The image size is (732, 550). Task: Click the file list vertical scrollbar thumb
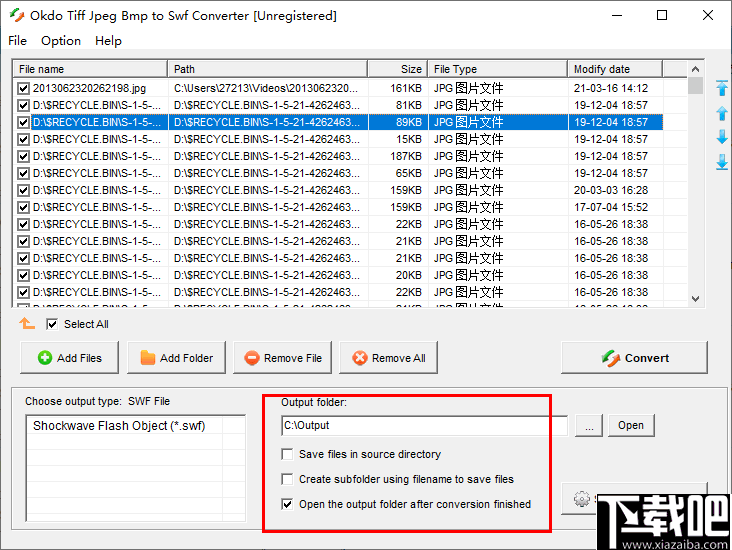click(x=695, y=86)
